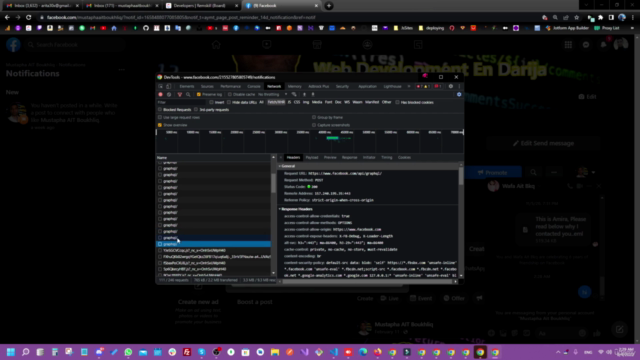Open WhatsApp from the taskbar
Viewport: 640px width, 360px height.
pos(128,352)
